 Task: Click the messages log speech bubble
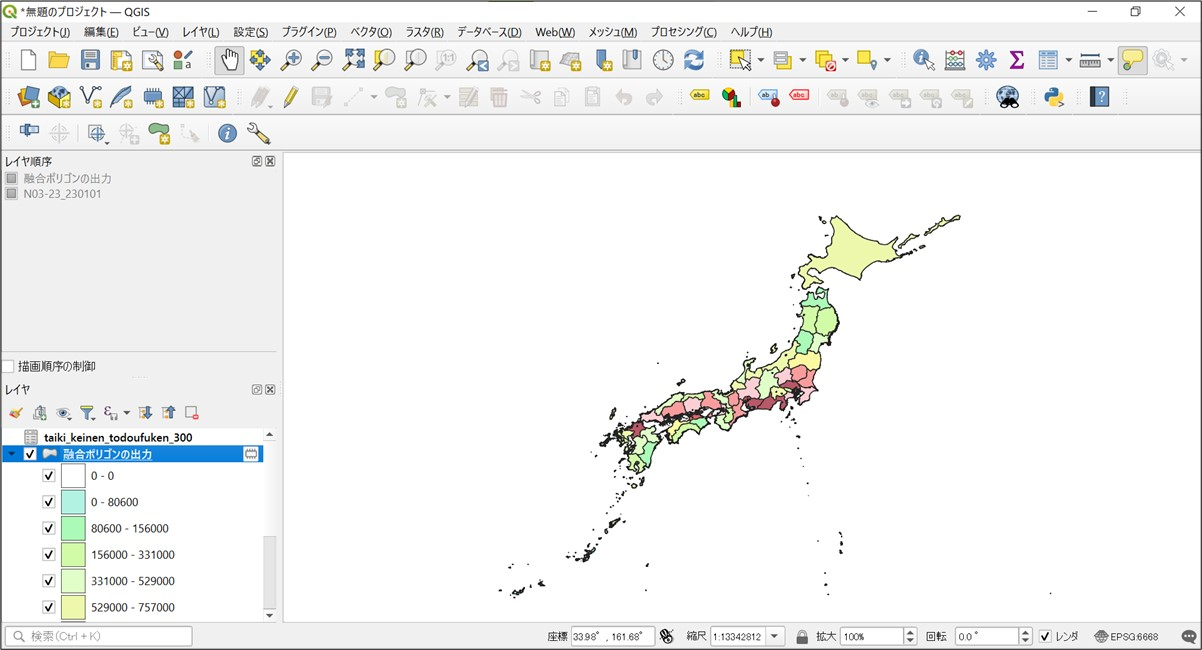tap(1189, 636)
